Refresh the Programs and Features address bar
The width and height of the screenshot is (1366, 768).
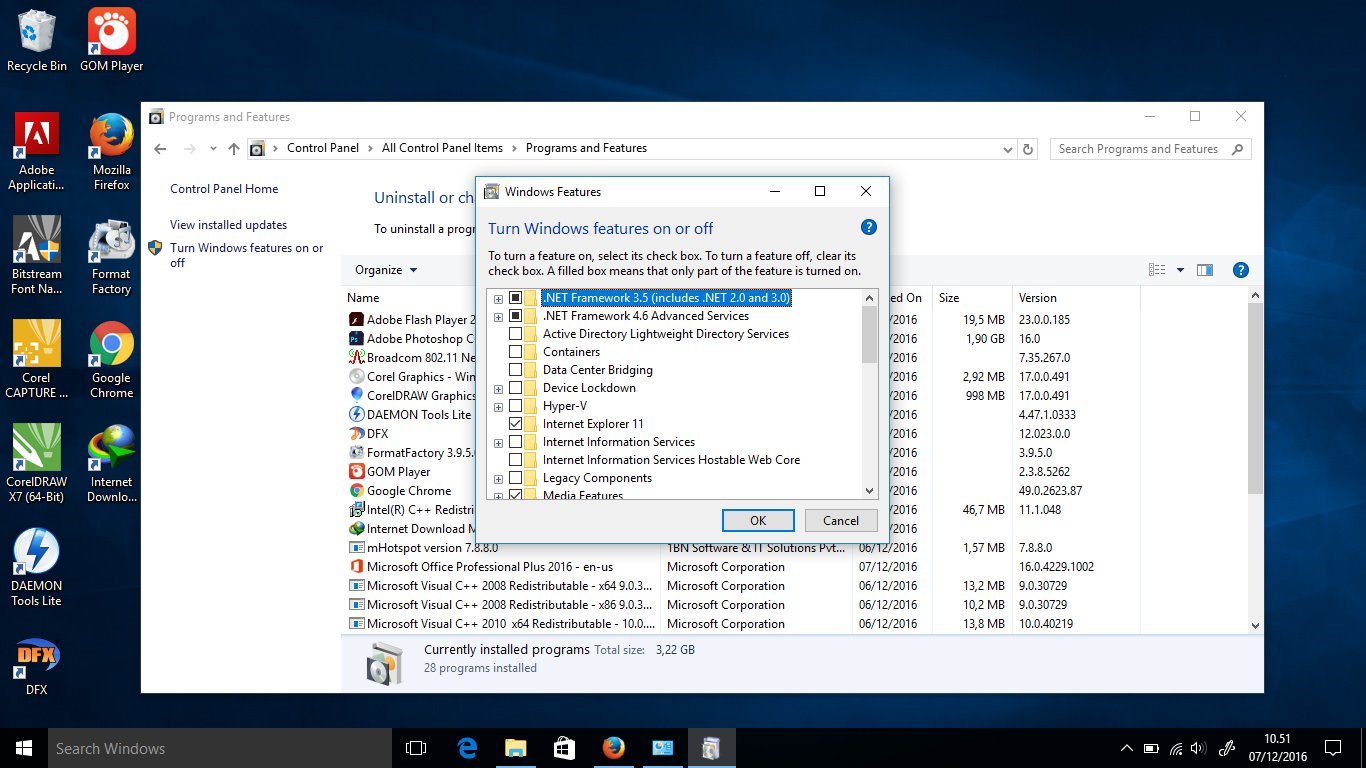point(1028,149)
